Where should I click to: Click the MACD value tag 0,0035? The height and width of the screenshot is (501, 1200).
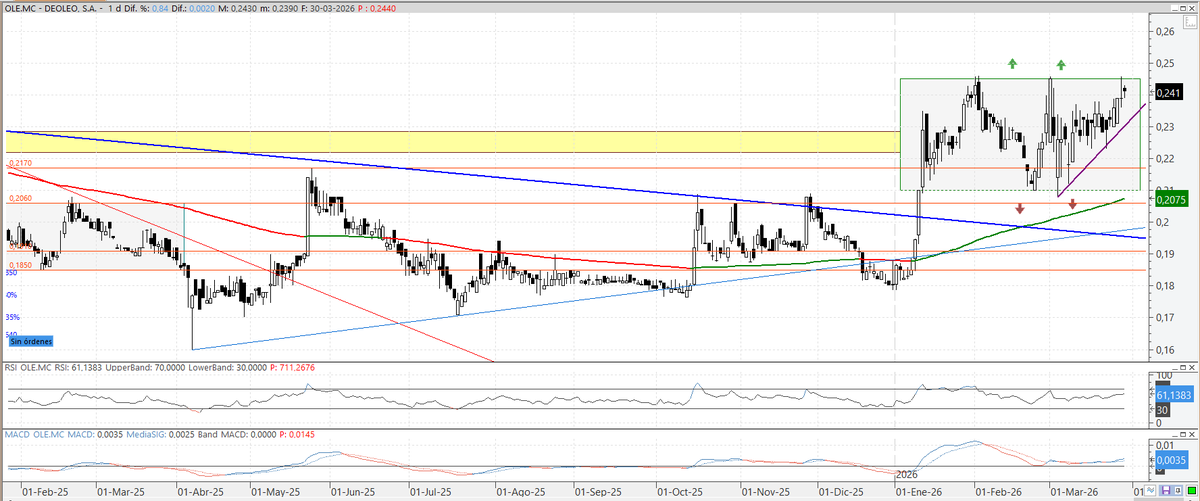(x=1171, y=460)
